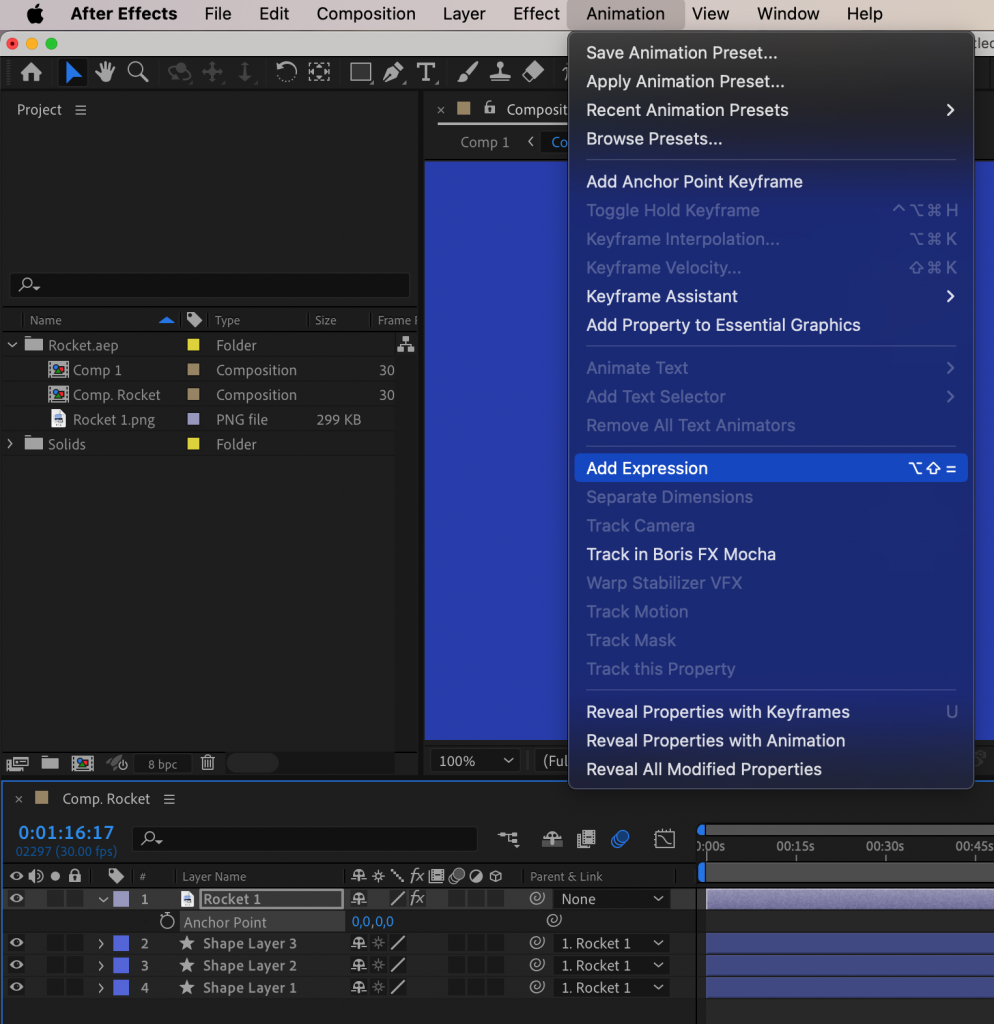Open the parent dropdown for Shape Layer 2
The width and height of the screenshot is (994, 1024).
coord(610,965)
